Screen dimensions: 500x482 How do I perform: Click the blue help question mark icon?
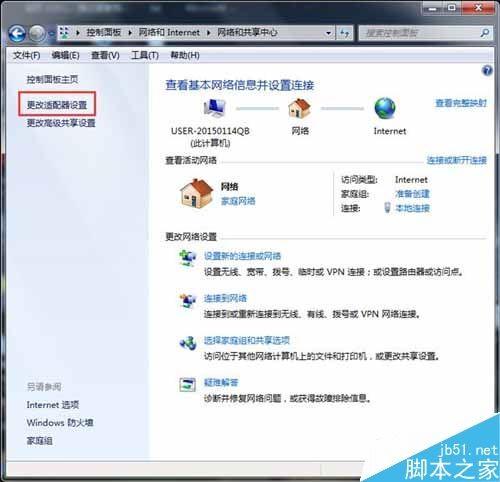487,71
